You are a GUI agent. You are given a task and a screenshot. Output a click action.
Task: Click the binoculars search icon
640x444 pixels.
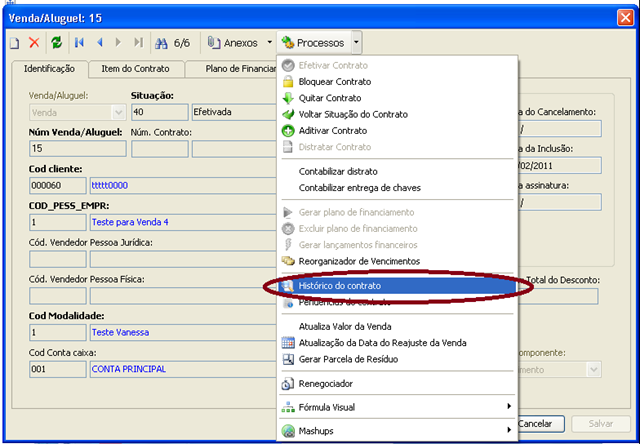tap(161, 43)
